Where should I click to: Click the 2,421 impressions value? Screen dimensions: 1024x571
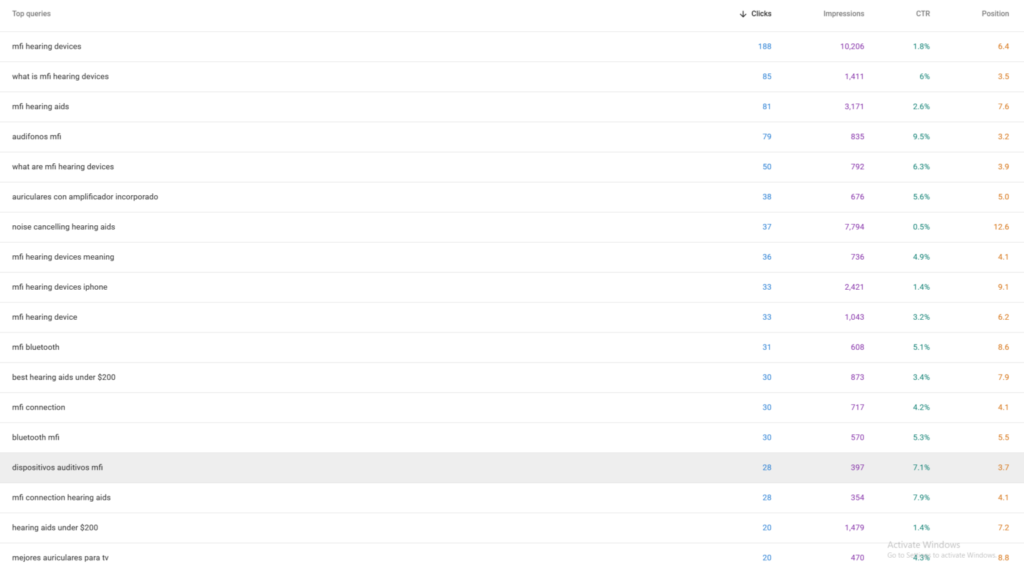(854, 287)
